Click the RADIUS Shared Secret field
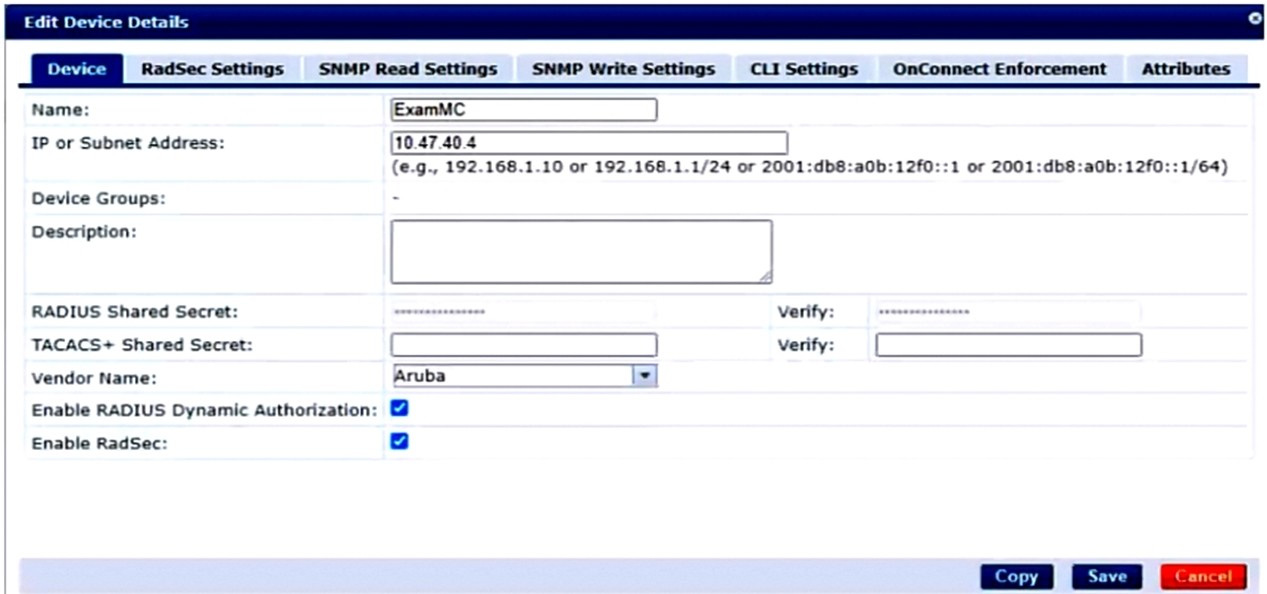1267x594 pixels. point(523,312)
